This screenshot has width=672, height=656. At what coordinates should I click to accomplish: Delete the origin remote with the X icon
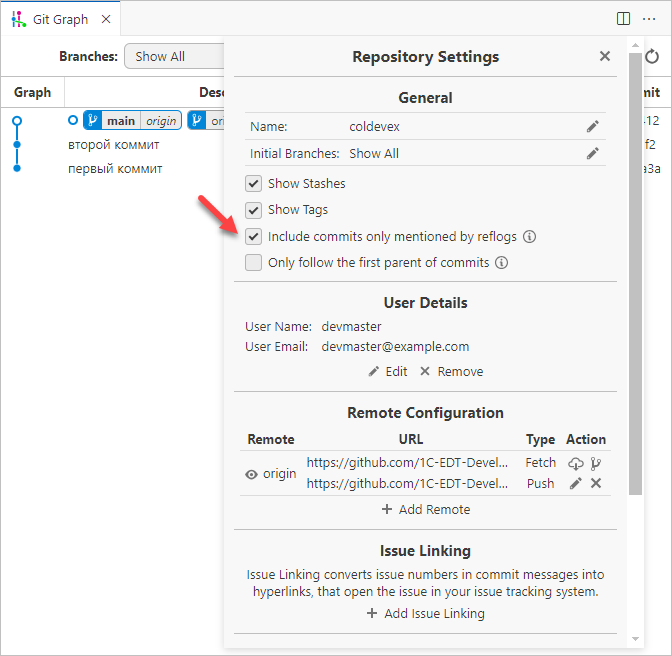[596, 483]
